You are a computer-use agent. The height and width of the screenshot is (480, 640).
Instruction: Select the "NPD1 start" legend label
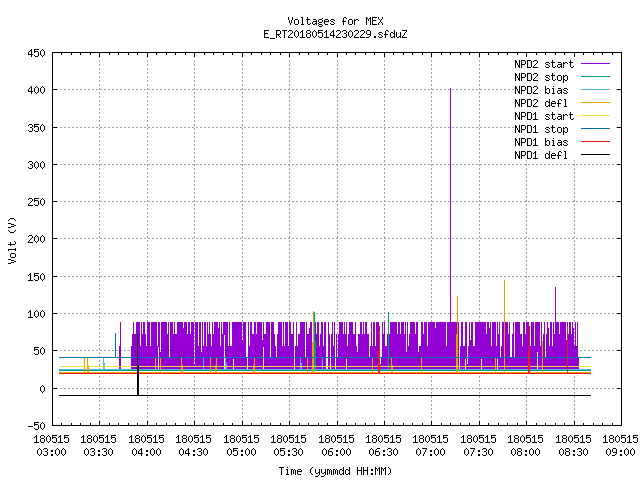click(x=544, y=116)
